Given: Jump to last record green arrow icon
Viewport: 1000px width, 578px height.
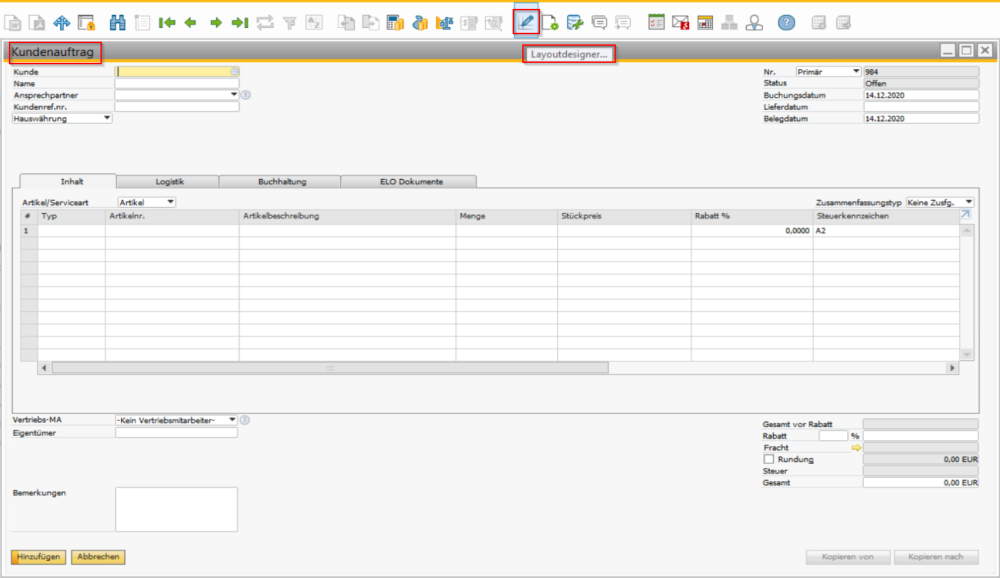Looking at the screenshot, I should (240, 23).
